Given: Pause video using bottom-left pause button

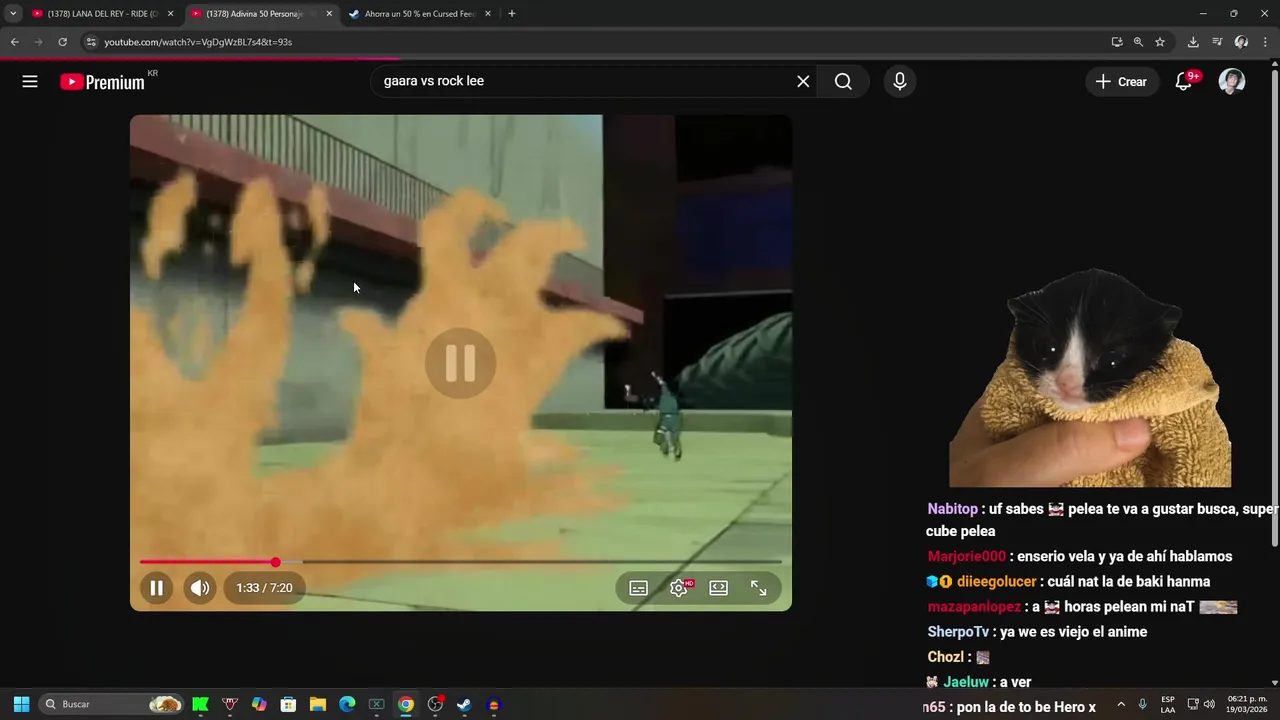Looking at the screenshot, I should point(156,588).
